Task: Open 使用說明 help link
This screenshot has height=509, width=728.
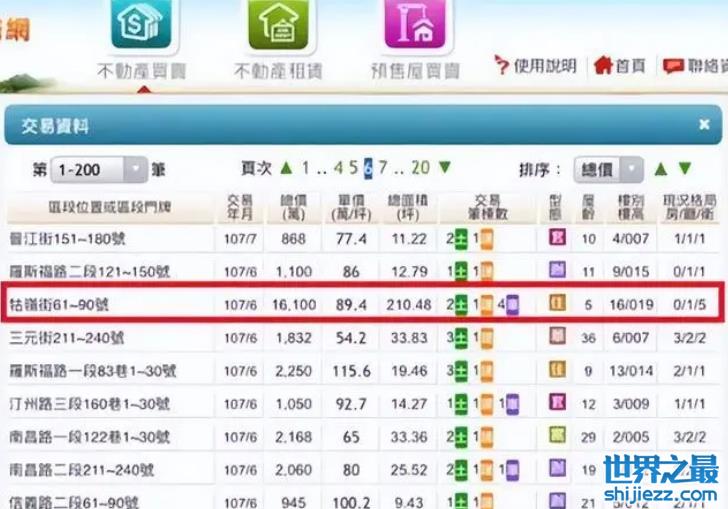Action: (x=535, y=66)
